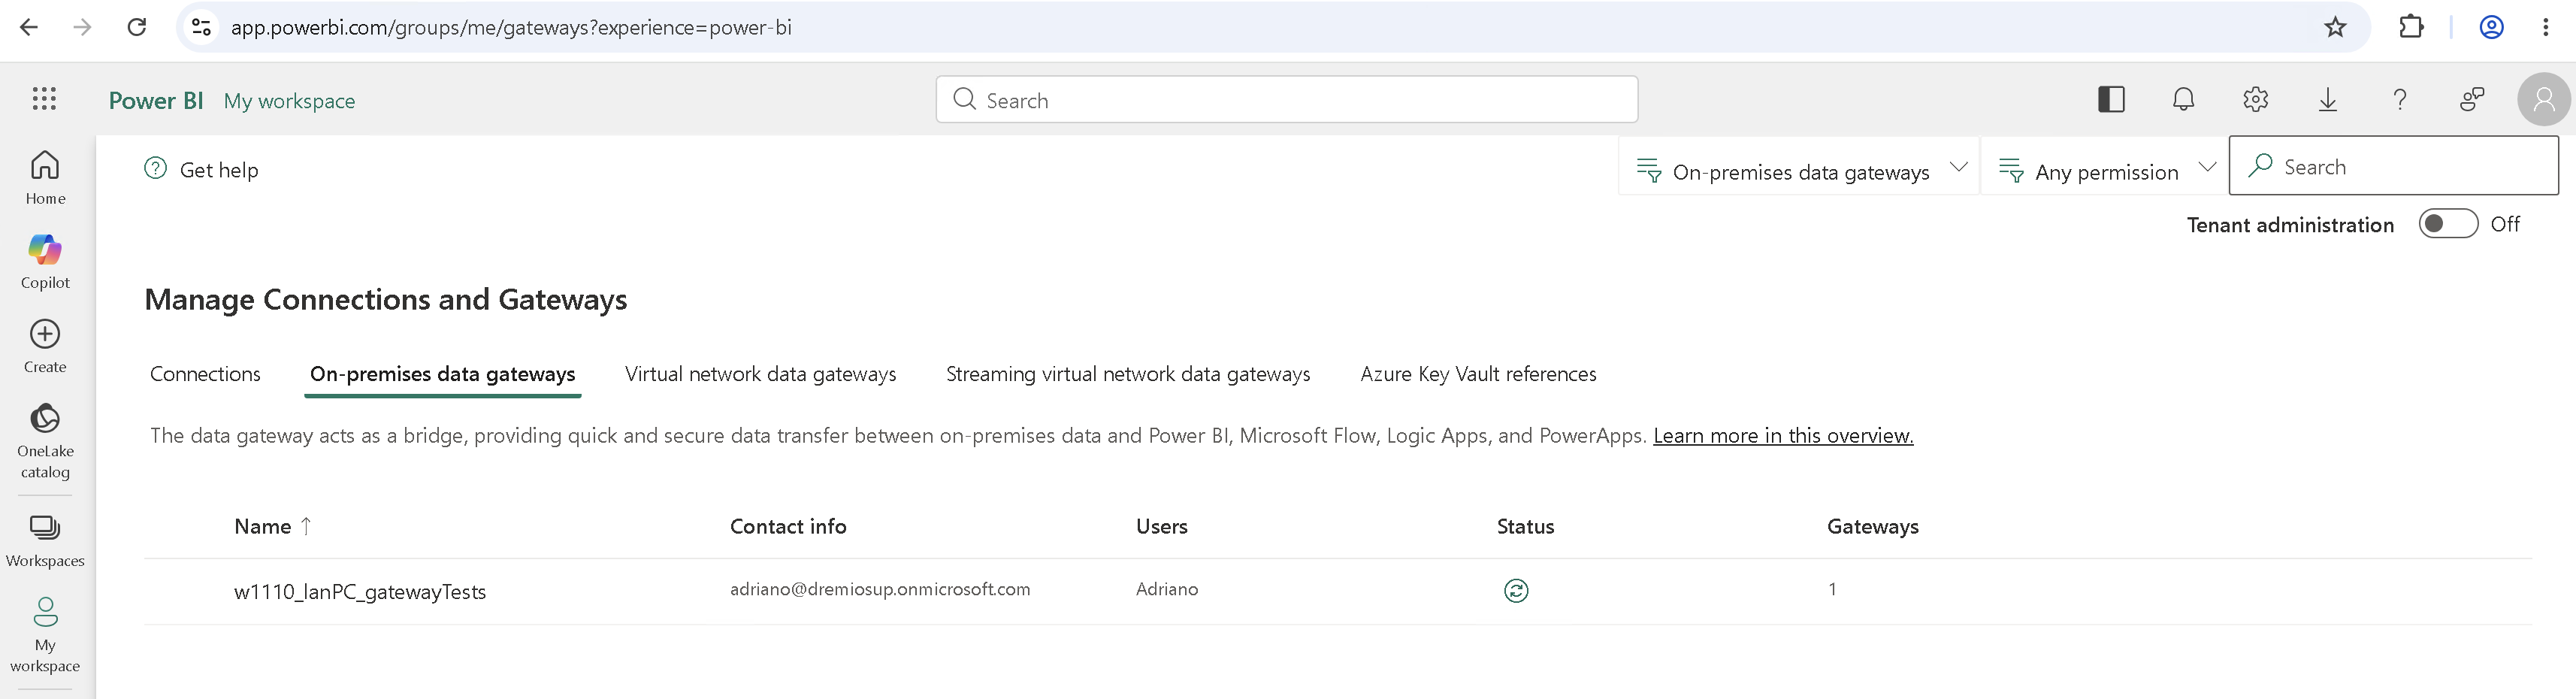Click the Get help text
This screenshot has height=699, width=2576.
(219, 170)
